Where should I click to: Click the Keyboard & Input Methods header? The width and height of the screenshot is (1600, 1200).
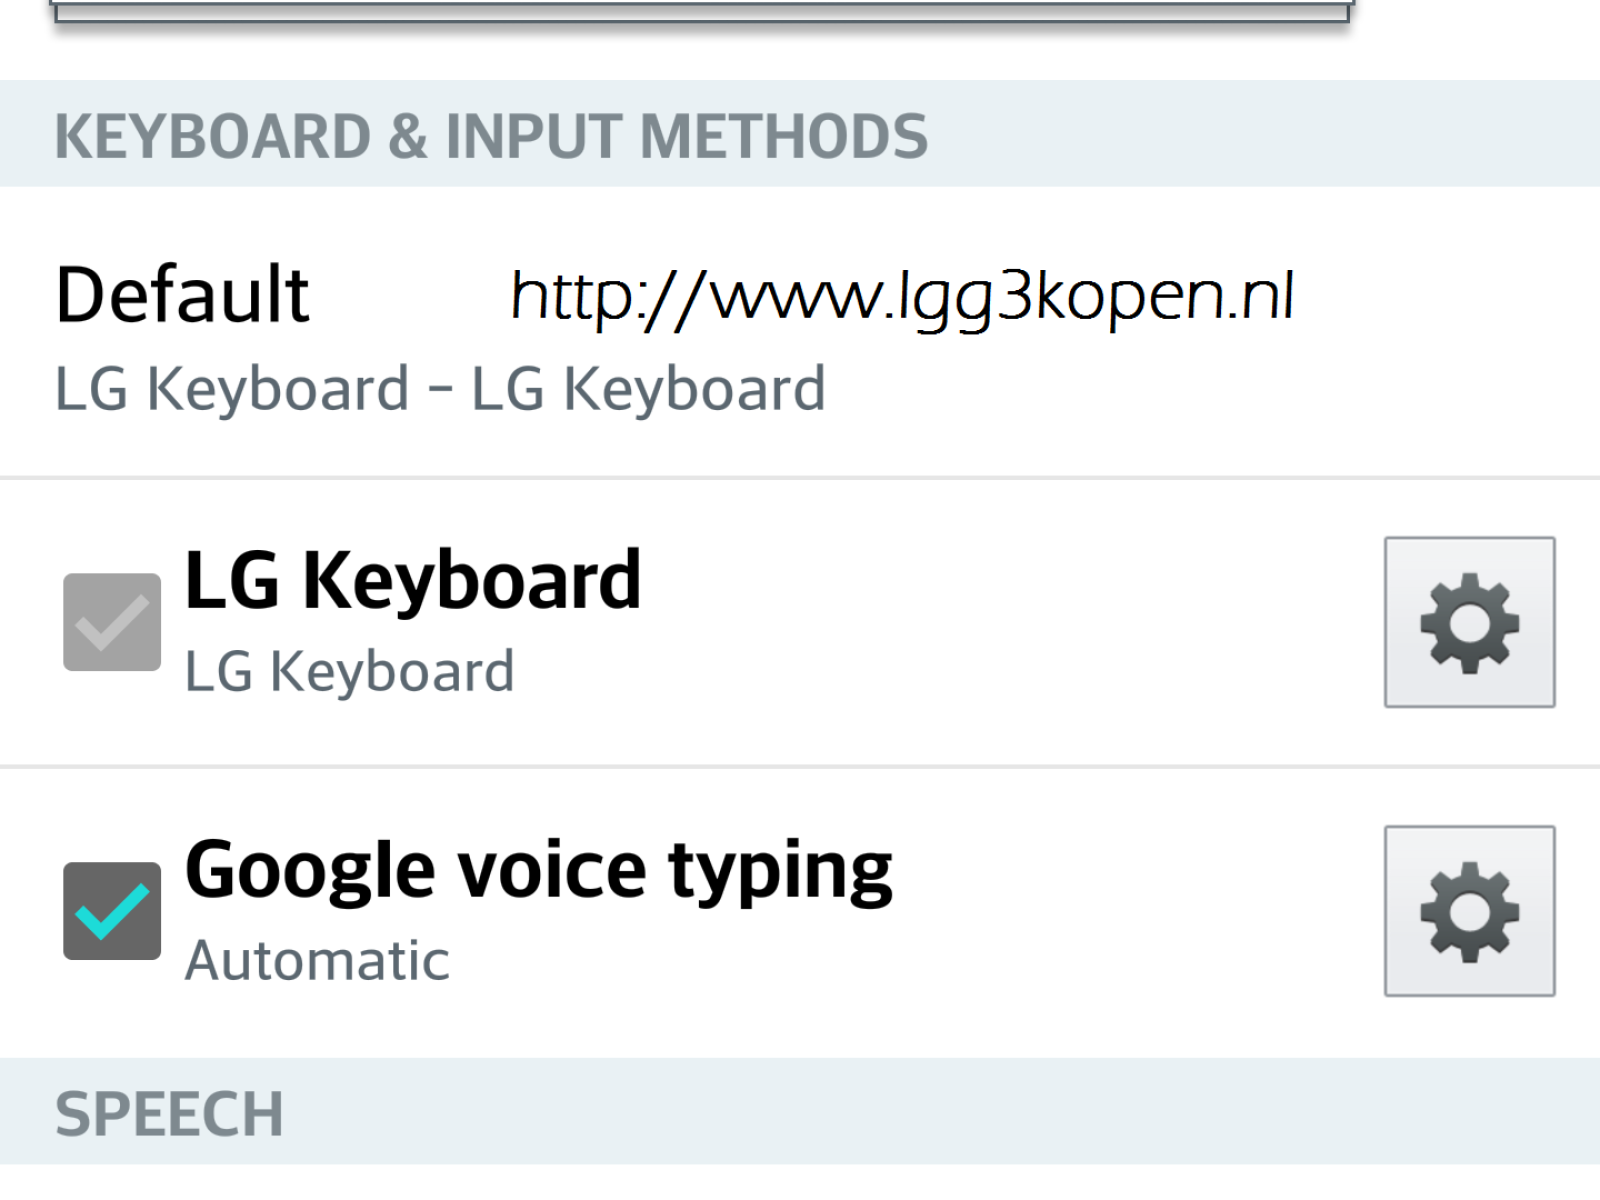(x=490, y=136)
